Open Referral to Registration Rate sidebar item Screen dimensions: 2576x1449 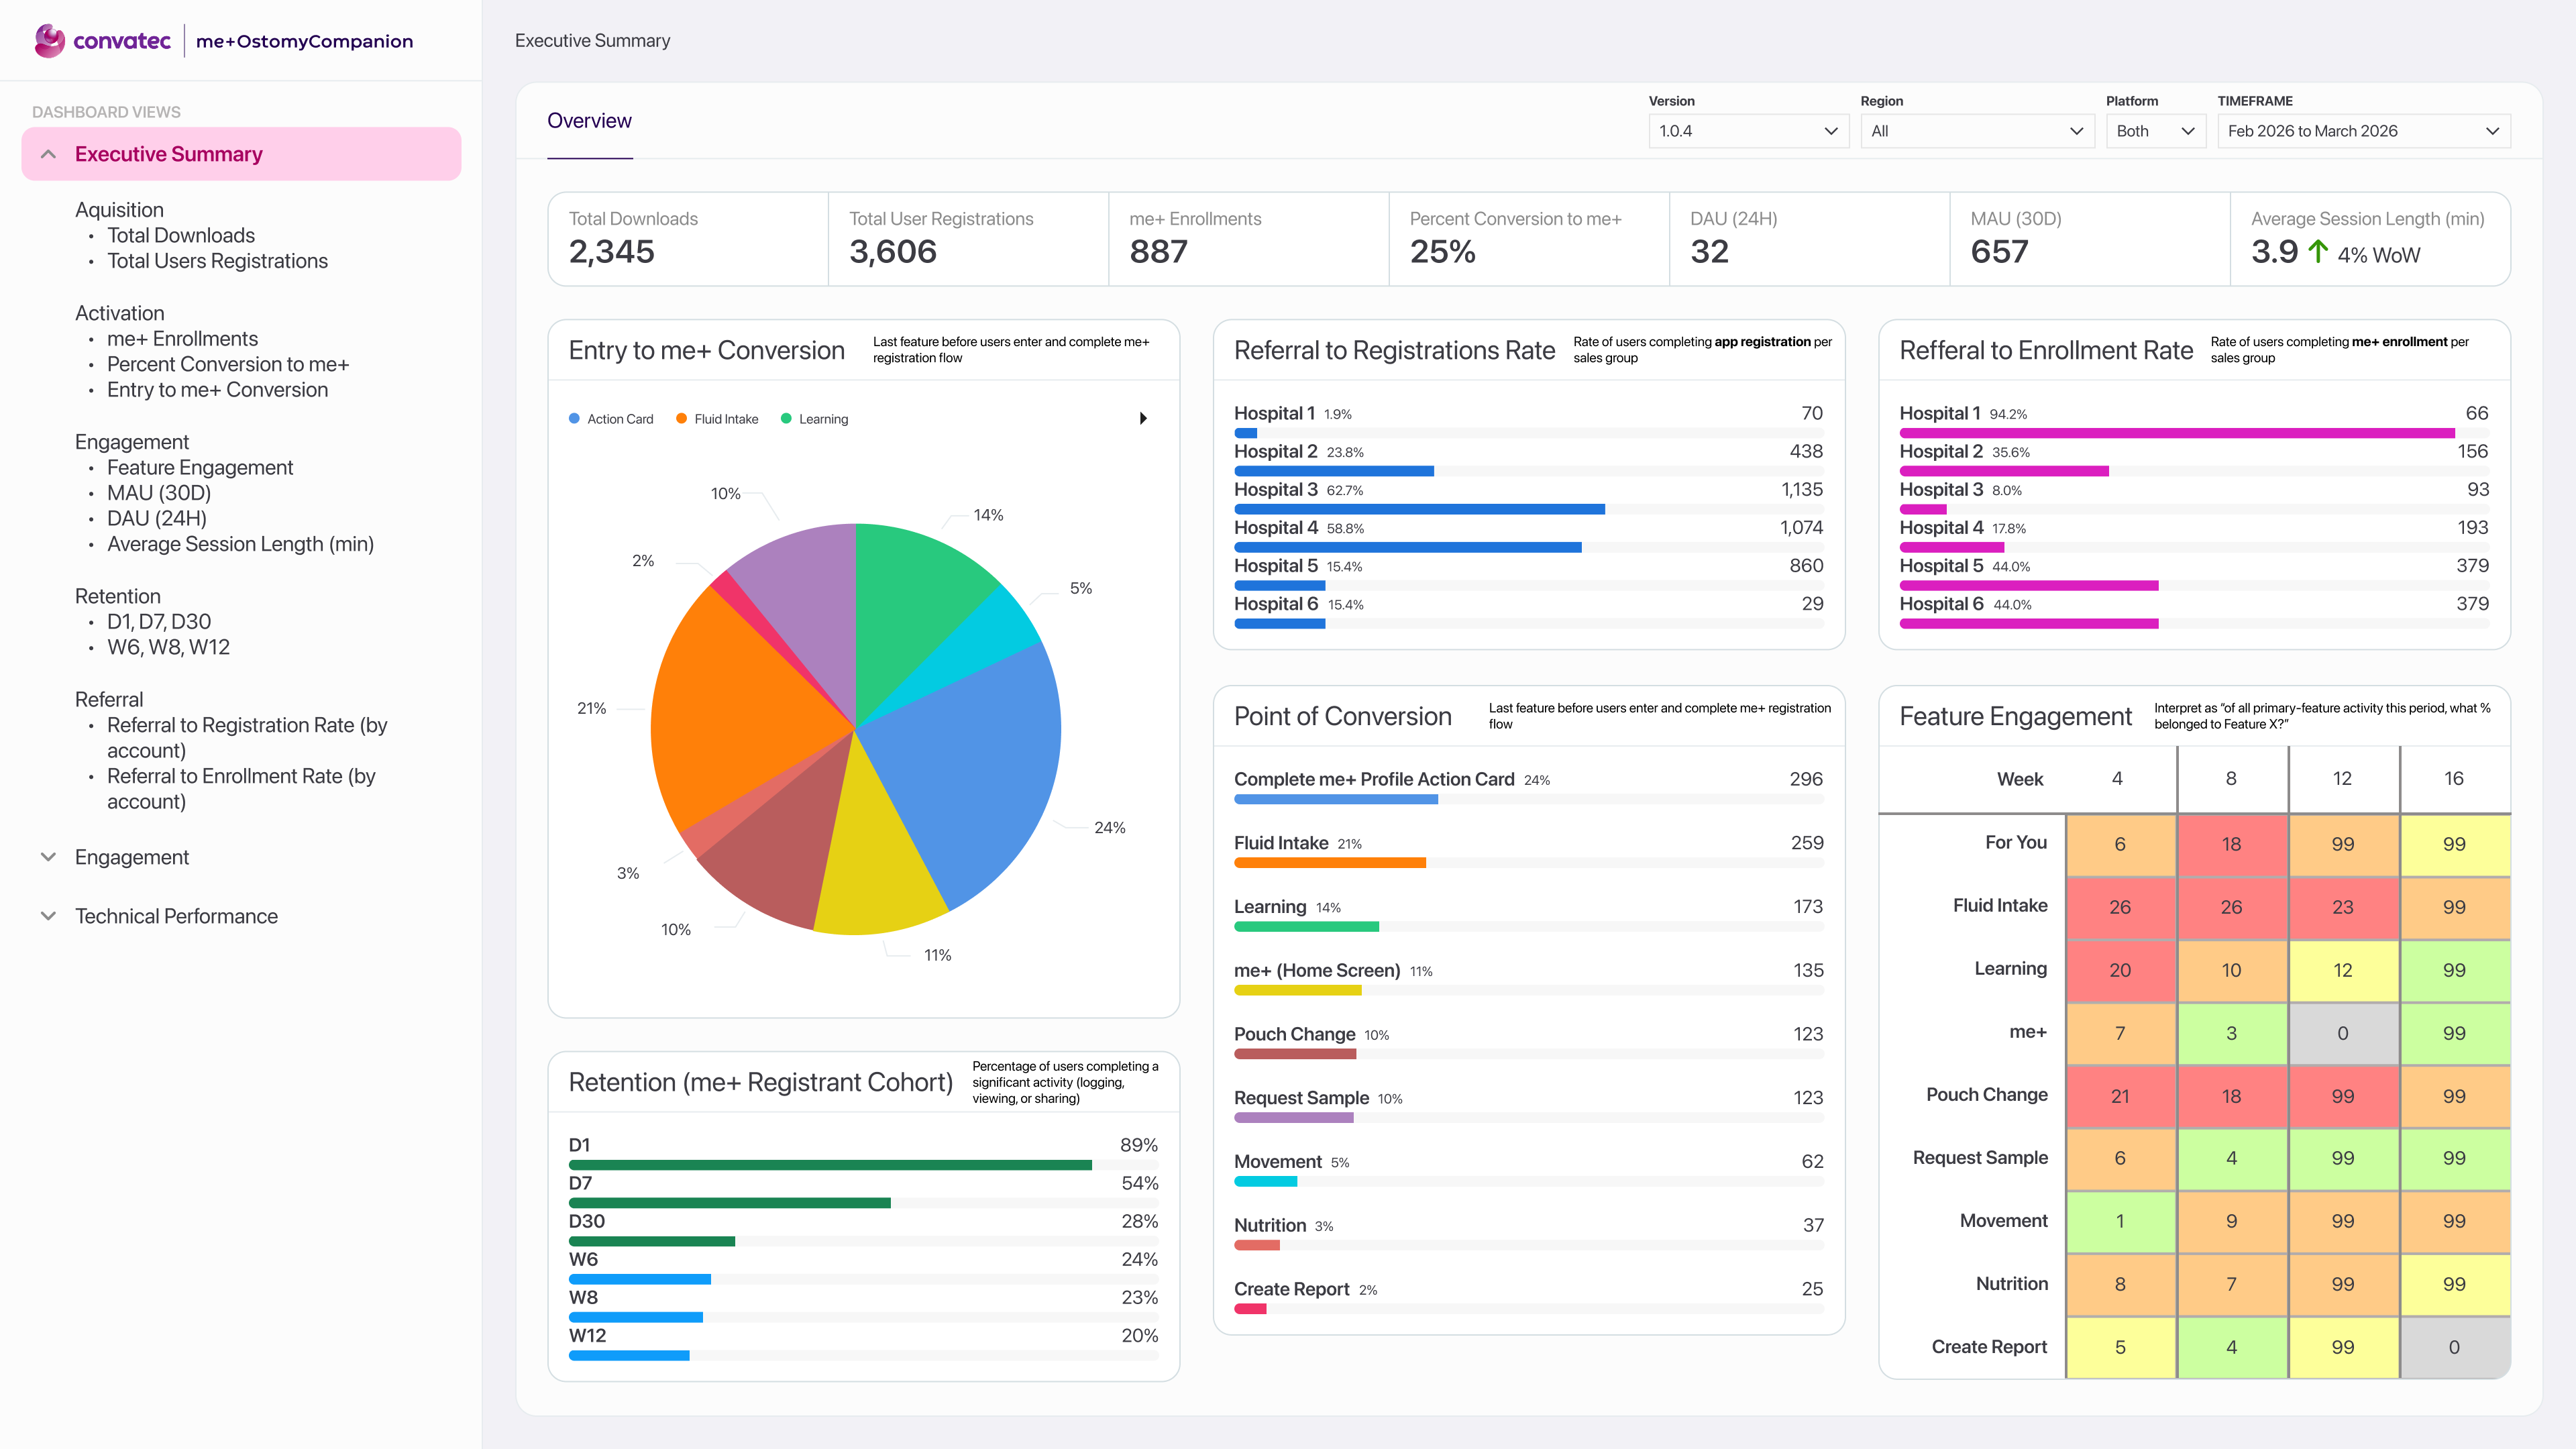(x=247, y=738)
